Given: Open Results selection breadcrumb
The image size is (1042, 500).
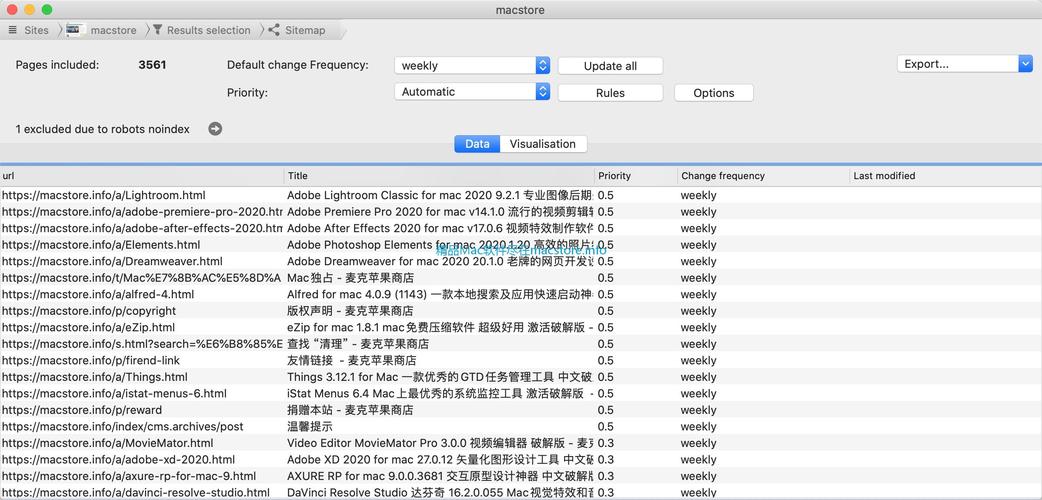Looking at the screenshot, I should coord(209,30).
